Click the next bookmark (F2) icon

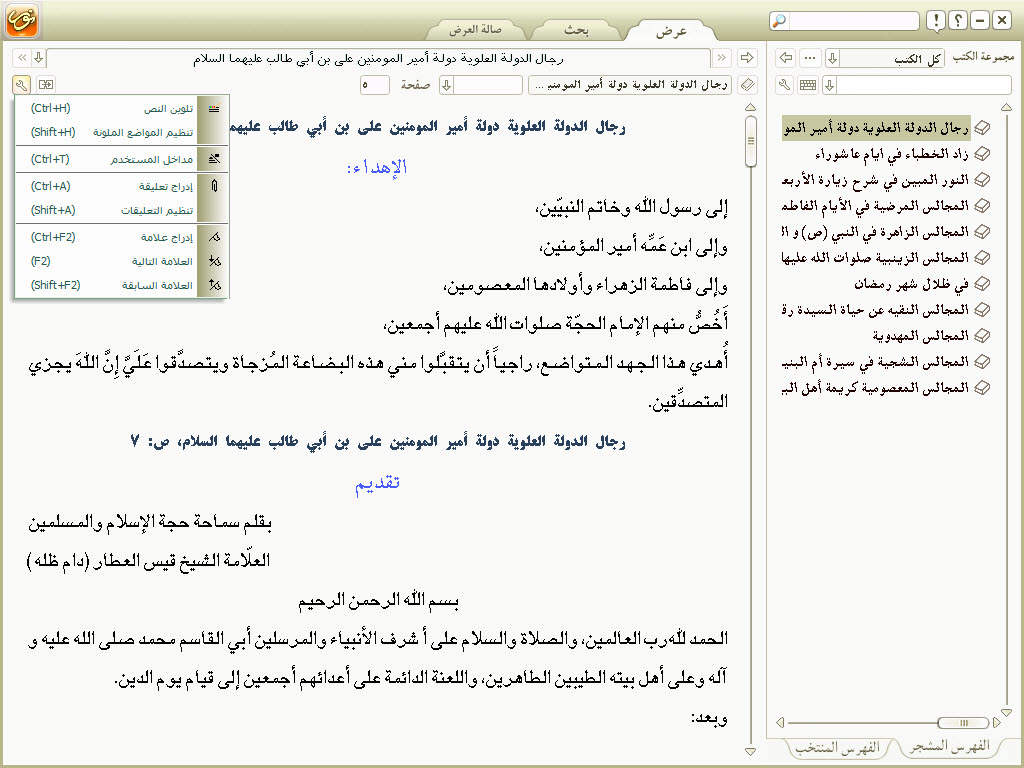213,261
